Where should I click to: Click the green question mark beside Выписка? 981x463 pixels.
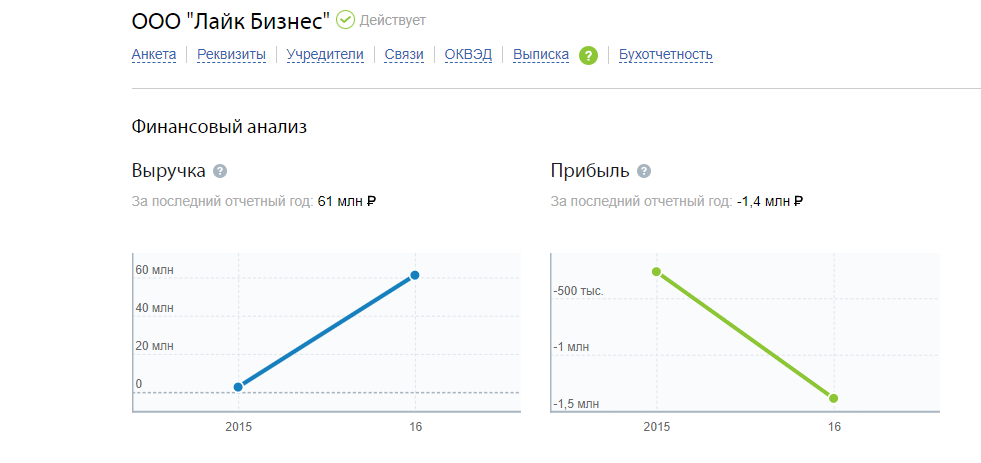(588, 55)
